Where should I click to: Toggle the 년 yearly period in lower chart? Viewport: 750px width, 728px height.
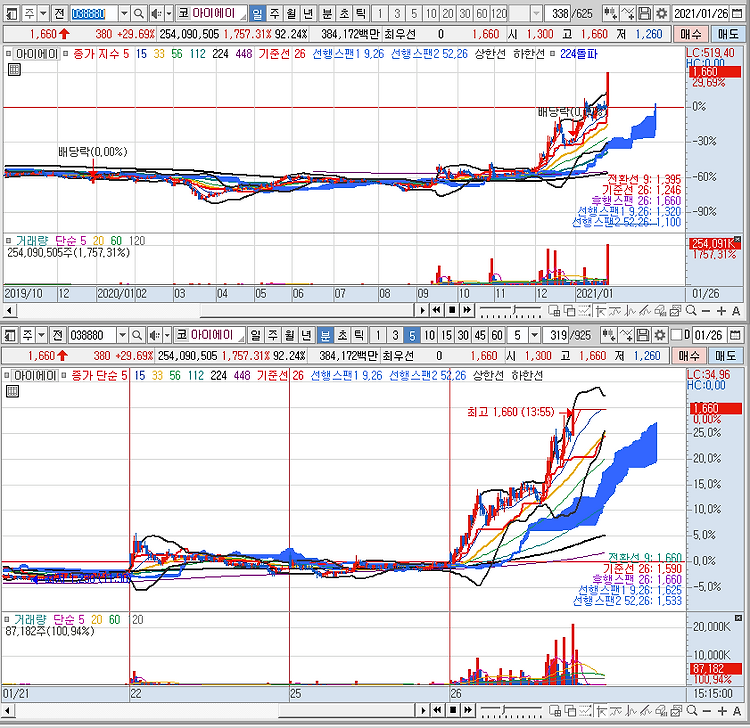[x=307, y=335]
